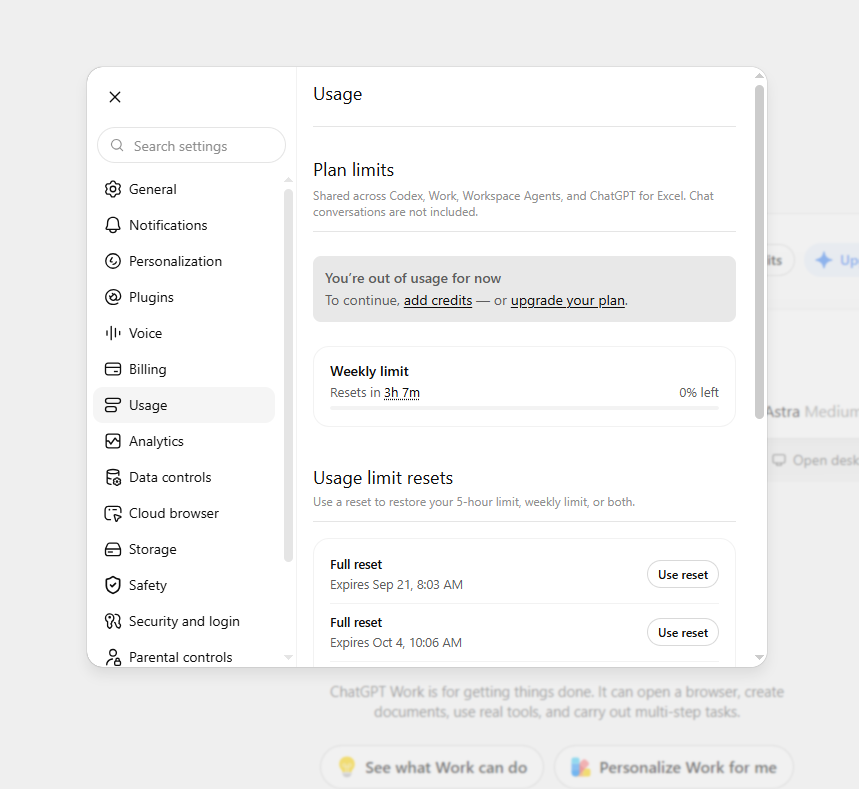859x789 pixels.
Task: Click the General gear icon
Action: (x=113, y=189)
